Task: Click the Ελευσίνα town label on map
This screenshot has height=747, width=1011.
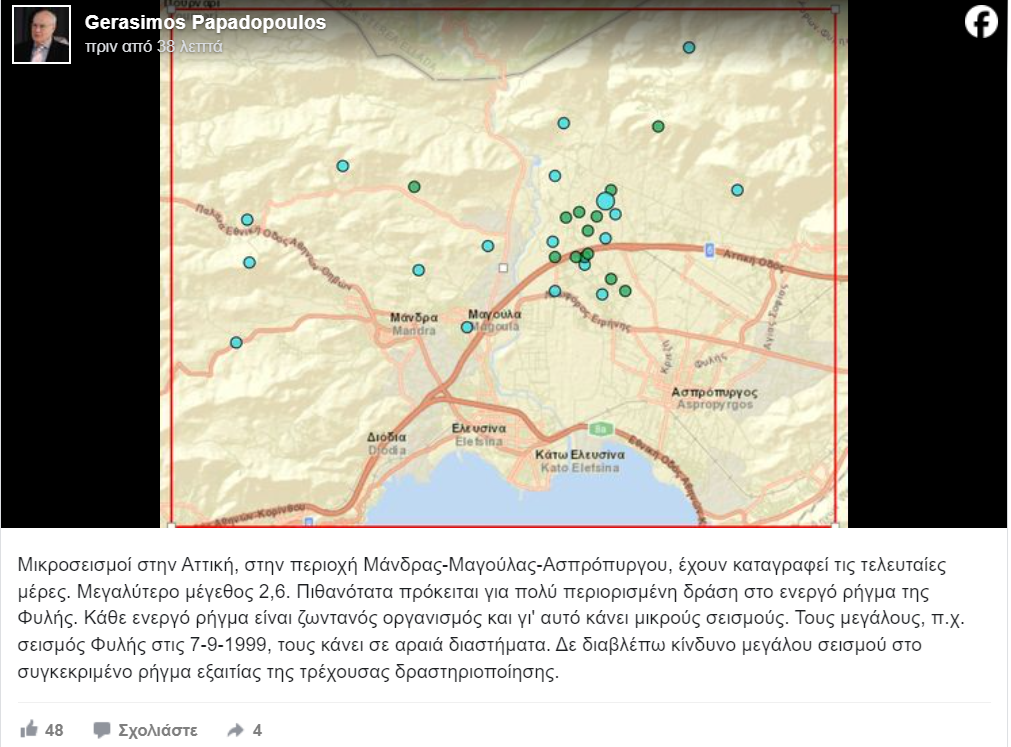Action: 478,429
